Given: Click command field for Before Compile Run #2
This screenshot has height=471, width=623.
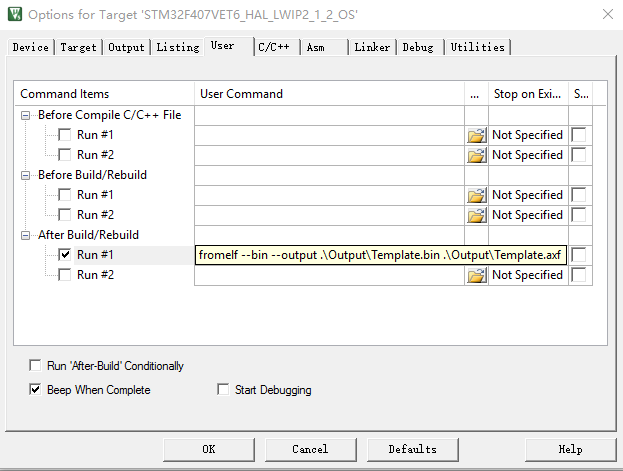Looking at the screenshot, I should tap(329, 155).
